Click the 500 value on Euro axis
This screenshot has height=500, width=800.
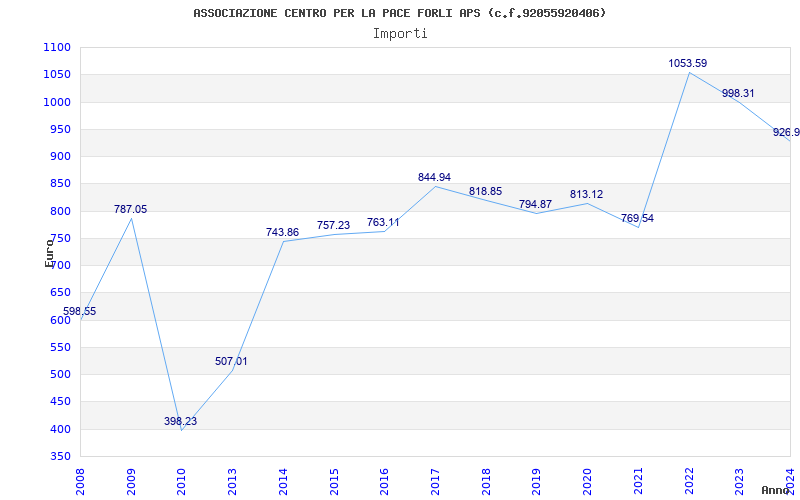pyautogui.click(x=60, y=374)
